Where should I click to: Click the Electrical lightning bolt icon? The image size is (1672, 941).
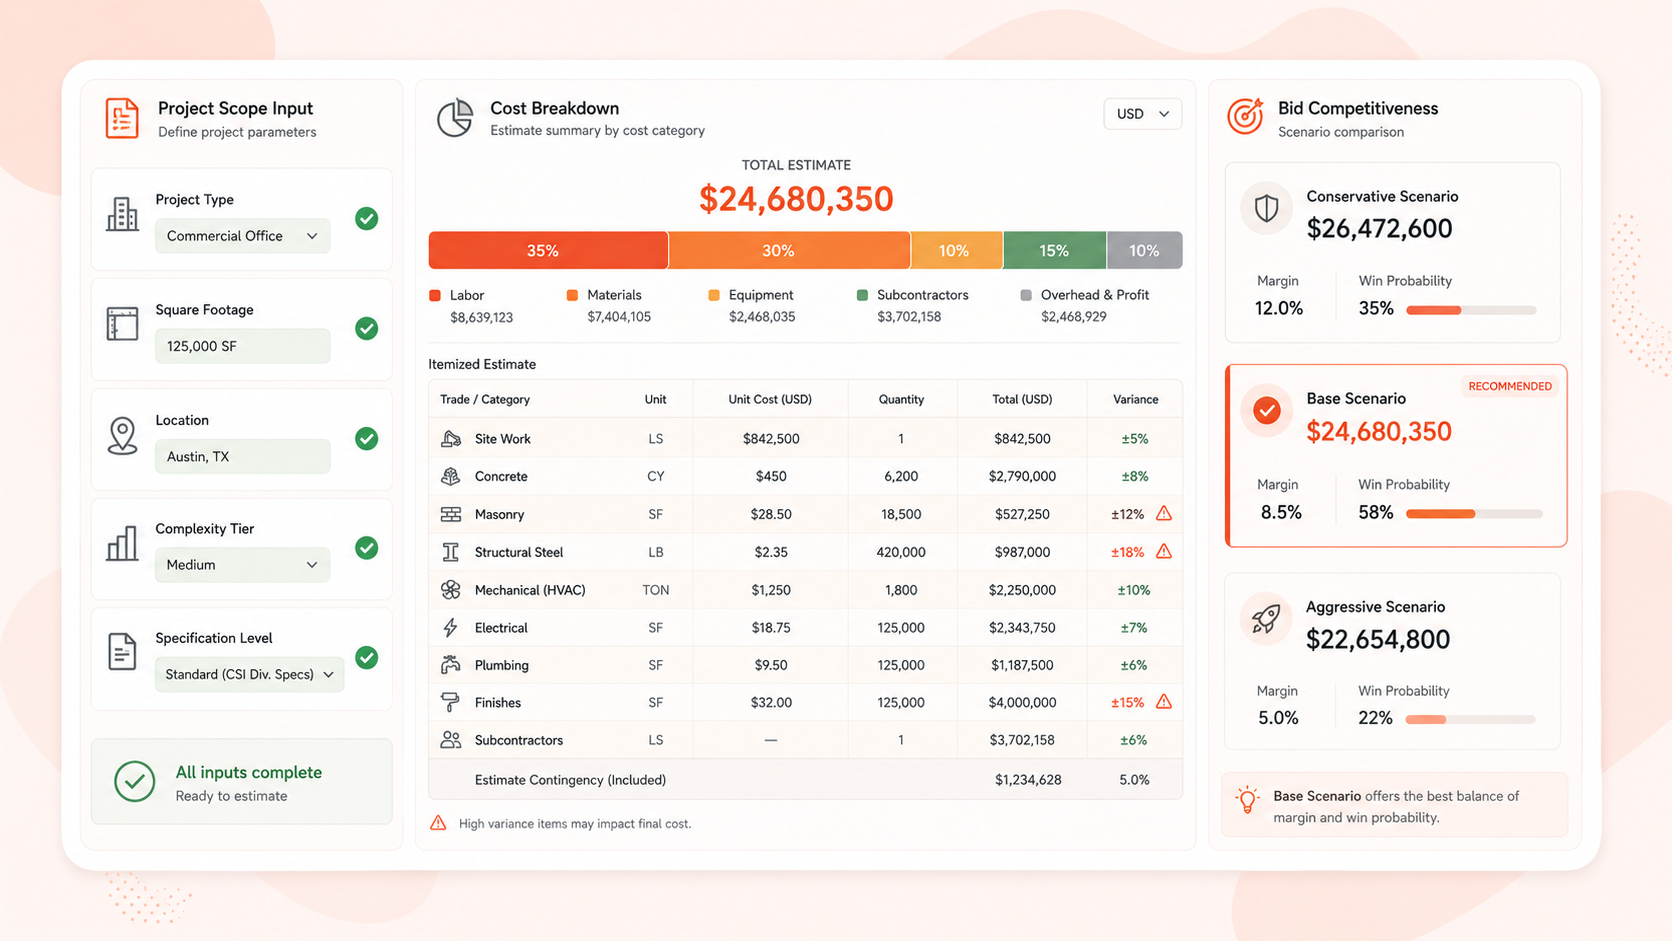click(451, 627)
